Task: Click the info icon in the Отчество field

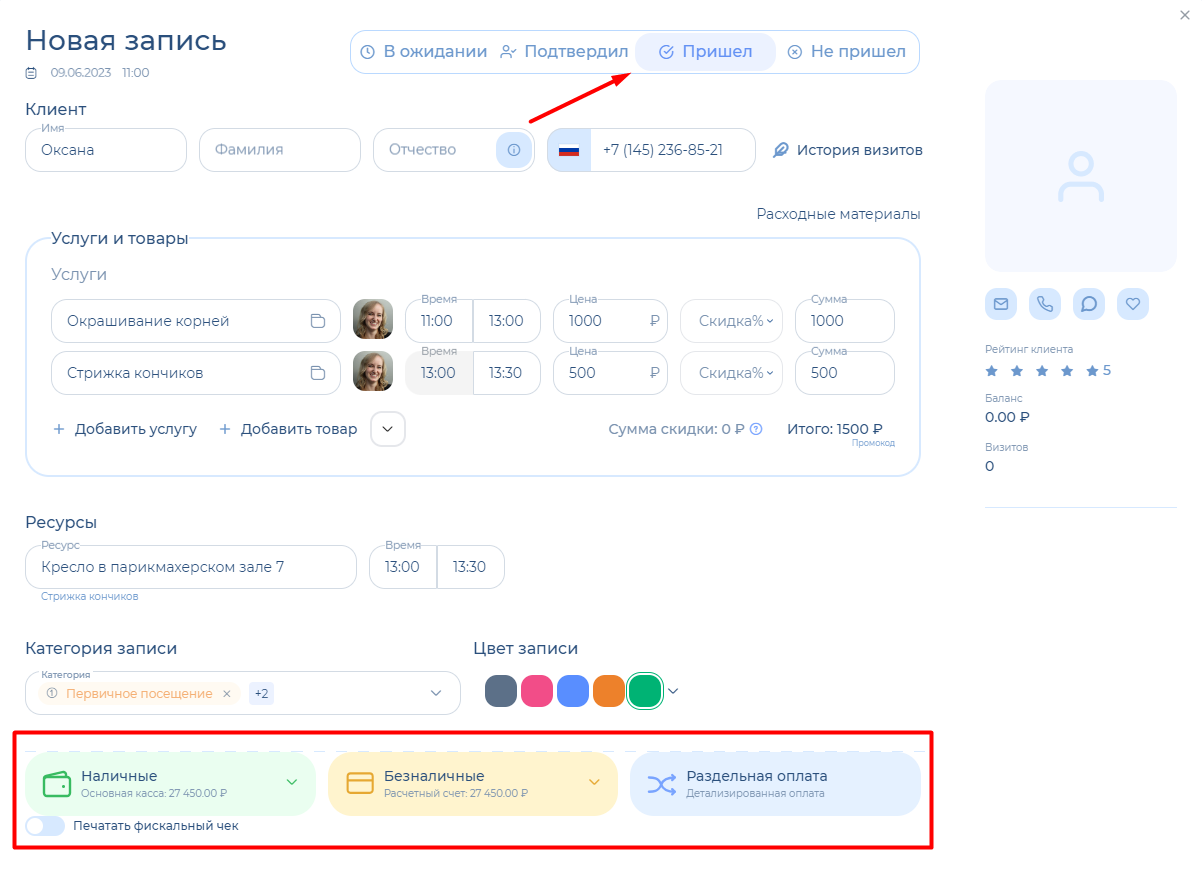Action: (514, 150)
